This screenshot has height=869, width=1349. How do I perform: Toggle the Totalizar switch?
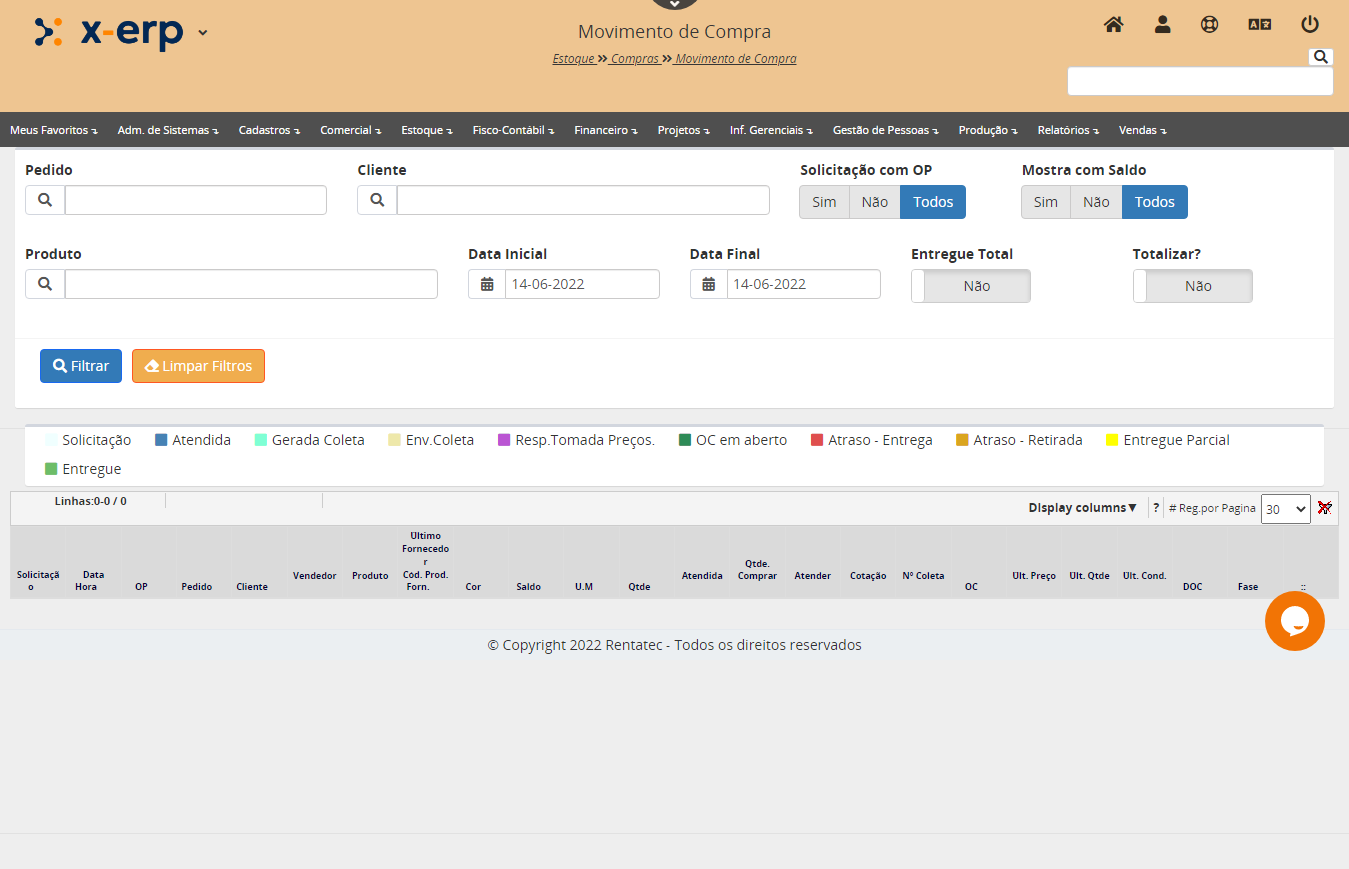(1192, 286)
